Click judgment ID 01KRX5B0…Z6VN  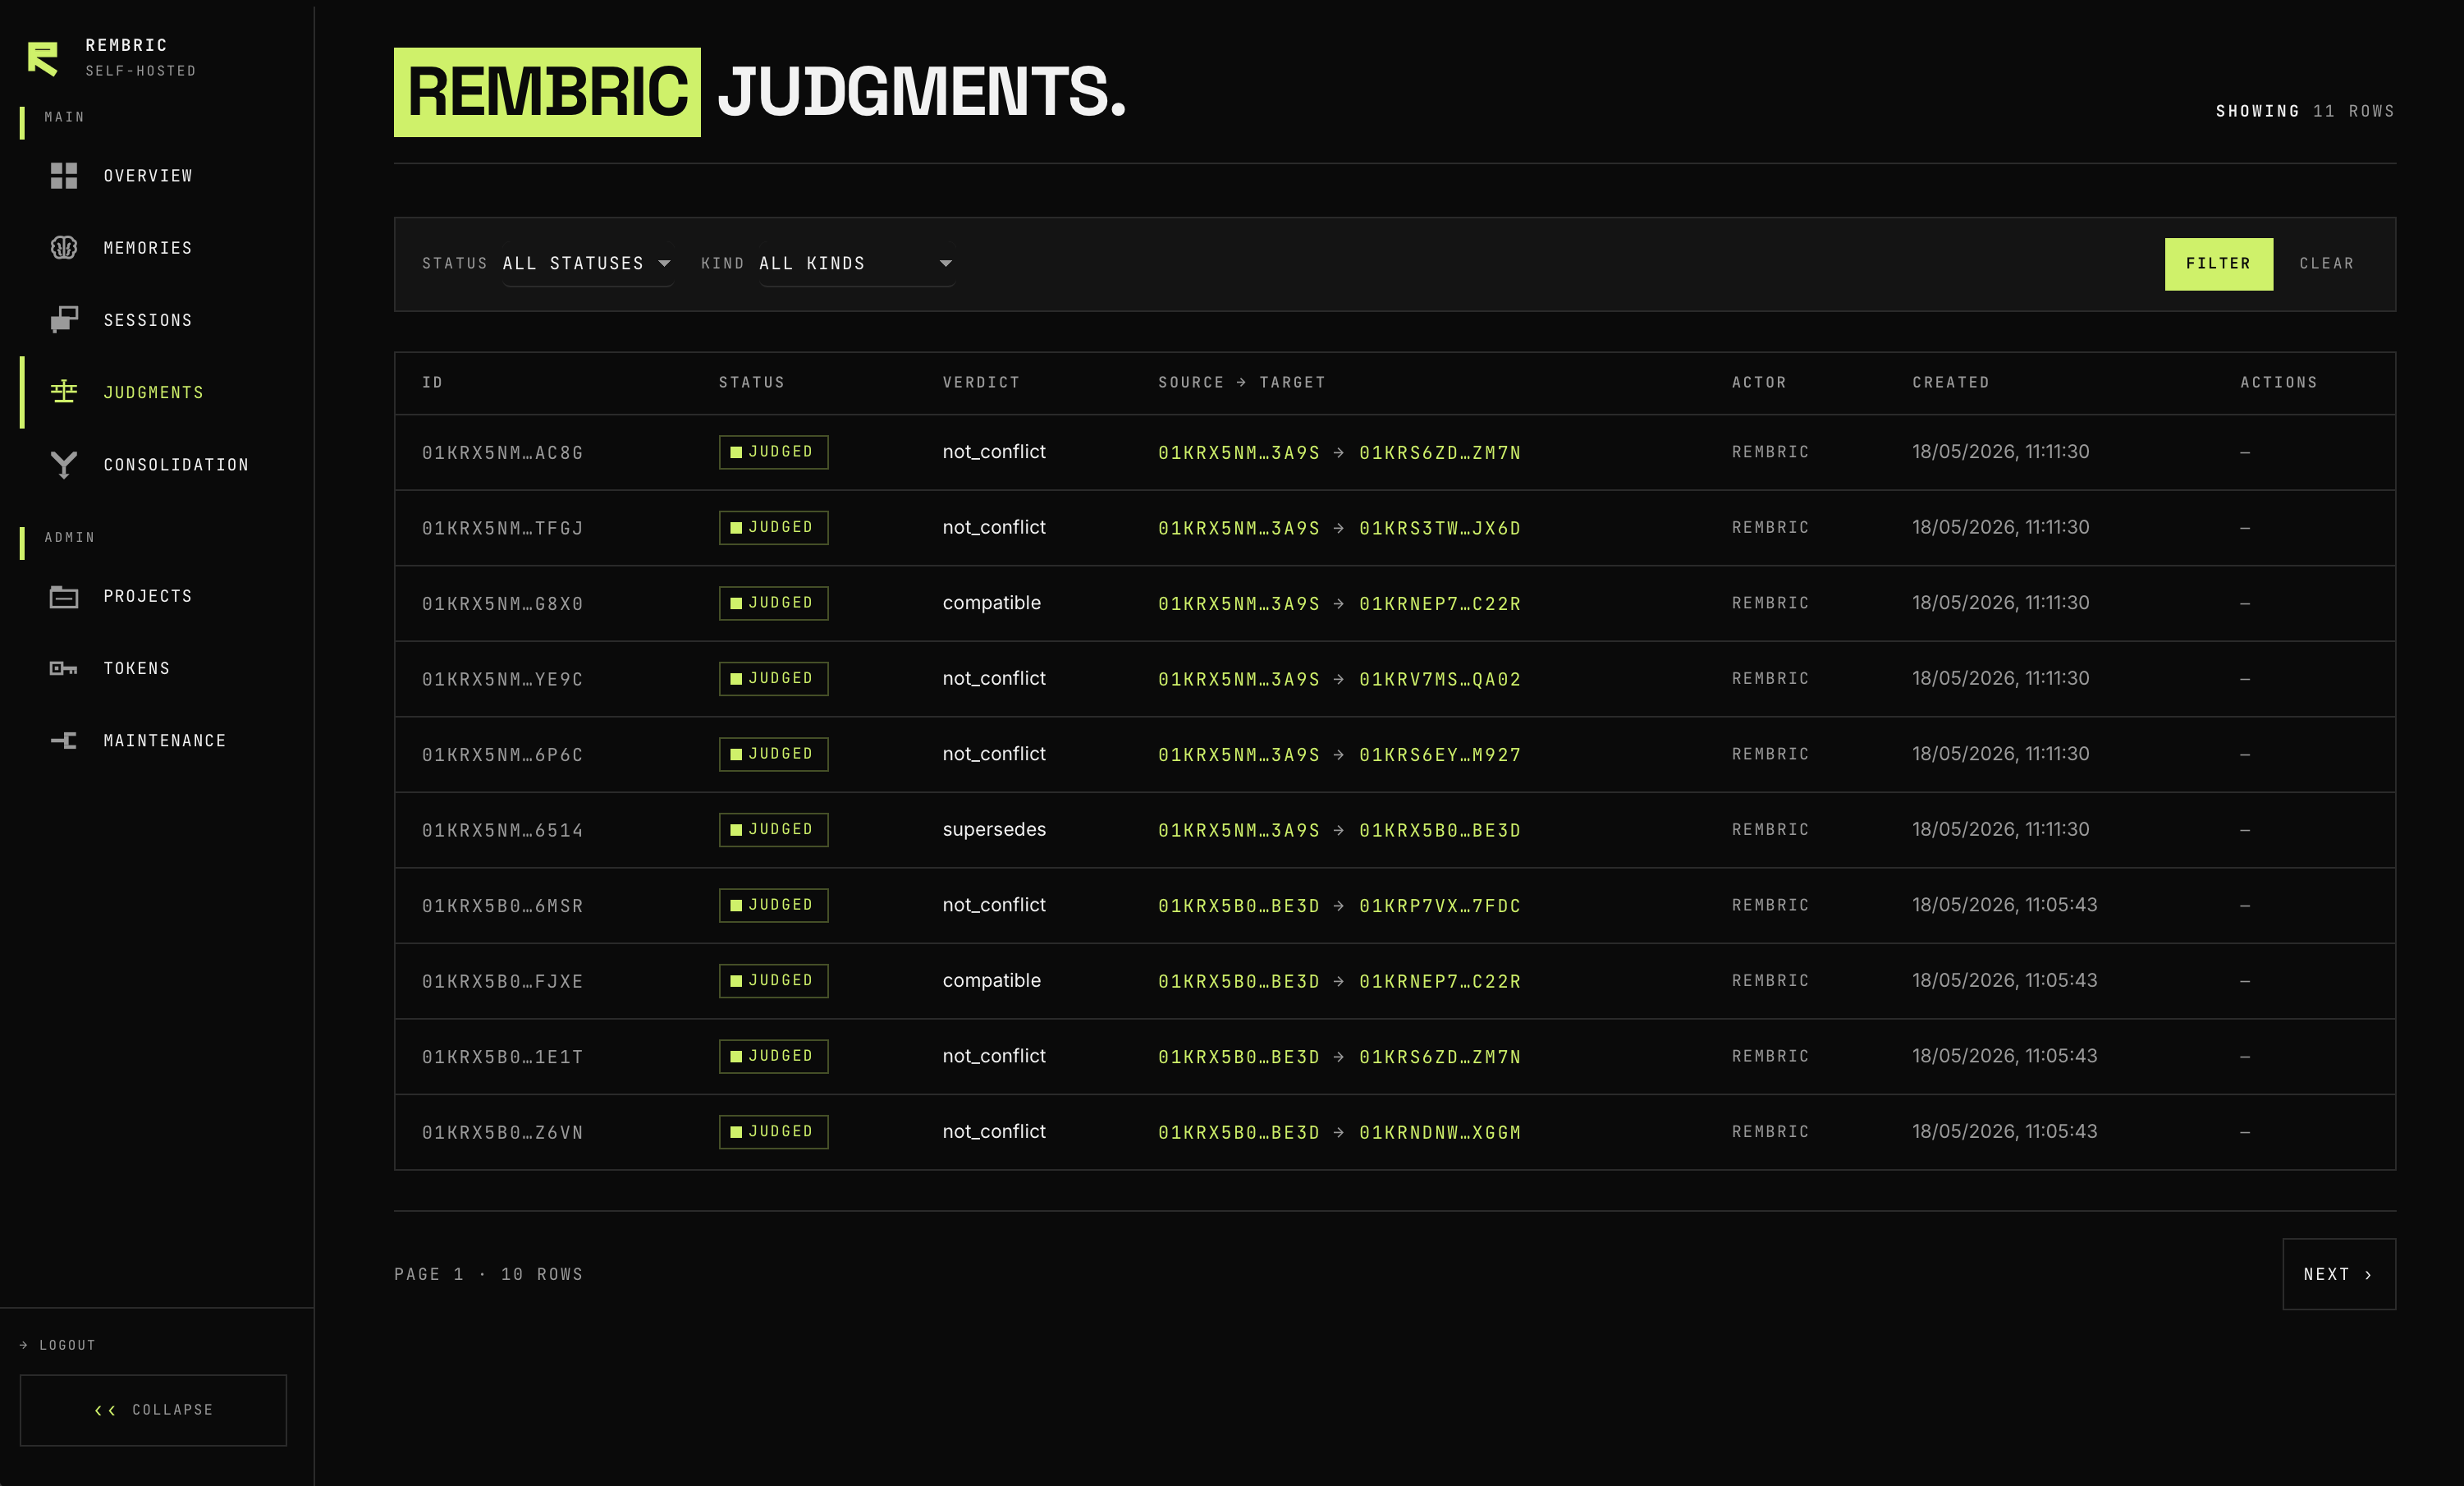click(503, 1132)
